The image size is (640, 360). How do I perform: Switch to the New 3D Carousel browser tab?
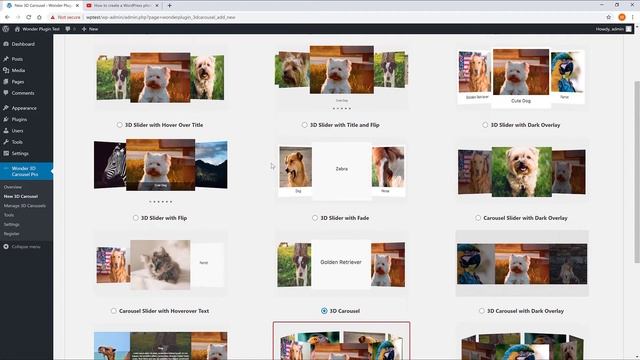click(42, 6)
